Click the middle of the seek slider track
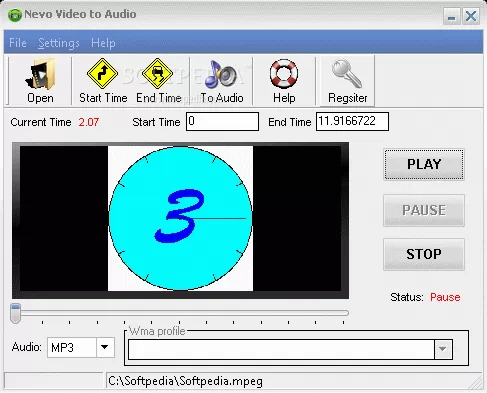The image size is (487, 393). (x=180, y=313)
